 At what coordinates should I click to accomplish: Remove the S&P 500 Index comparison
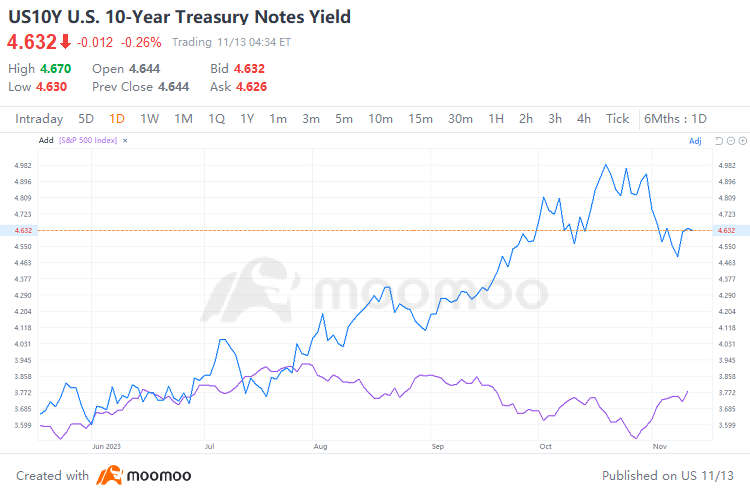click(126, 141)
